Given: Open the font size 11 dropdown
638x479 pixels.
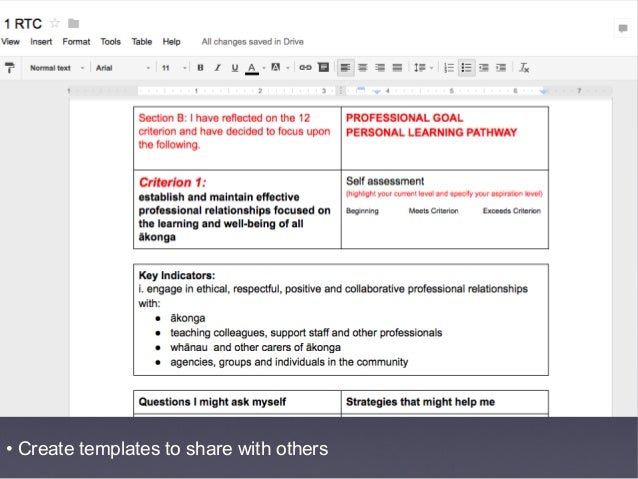Looking at the screenshot, I should pos(174,68).
